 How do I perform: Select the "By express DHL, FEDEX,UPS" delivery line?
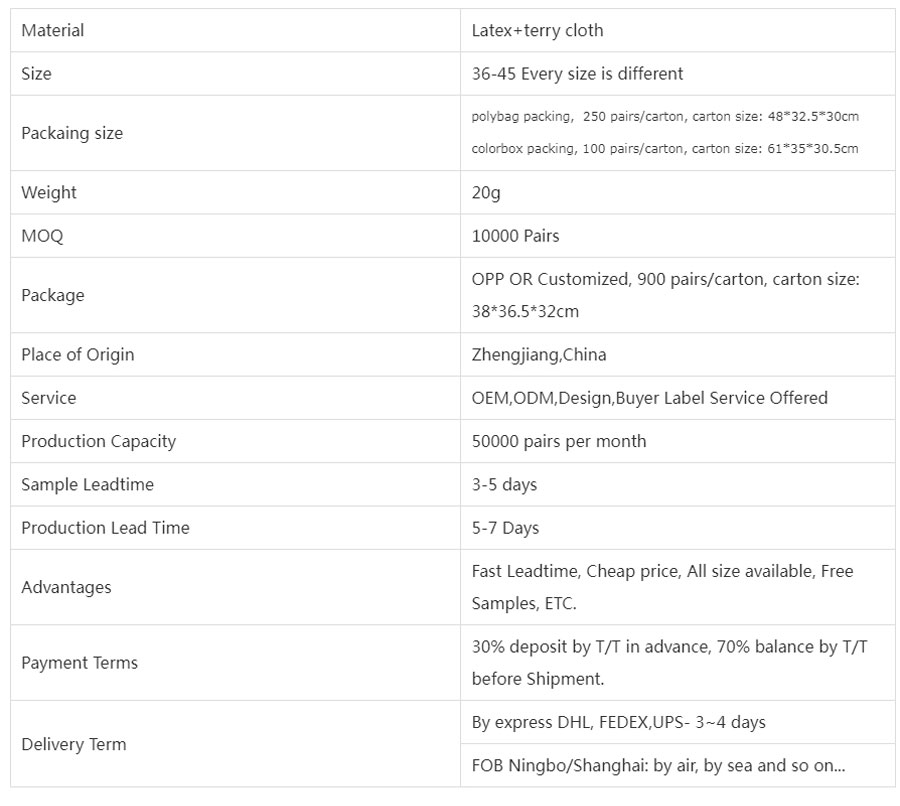coord(618,721)
